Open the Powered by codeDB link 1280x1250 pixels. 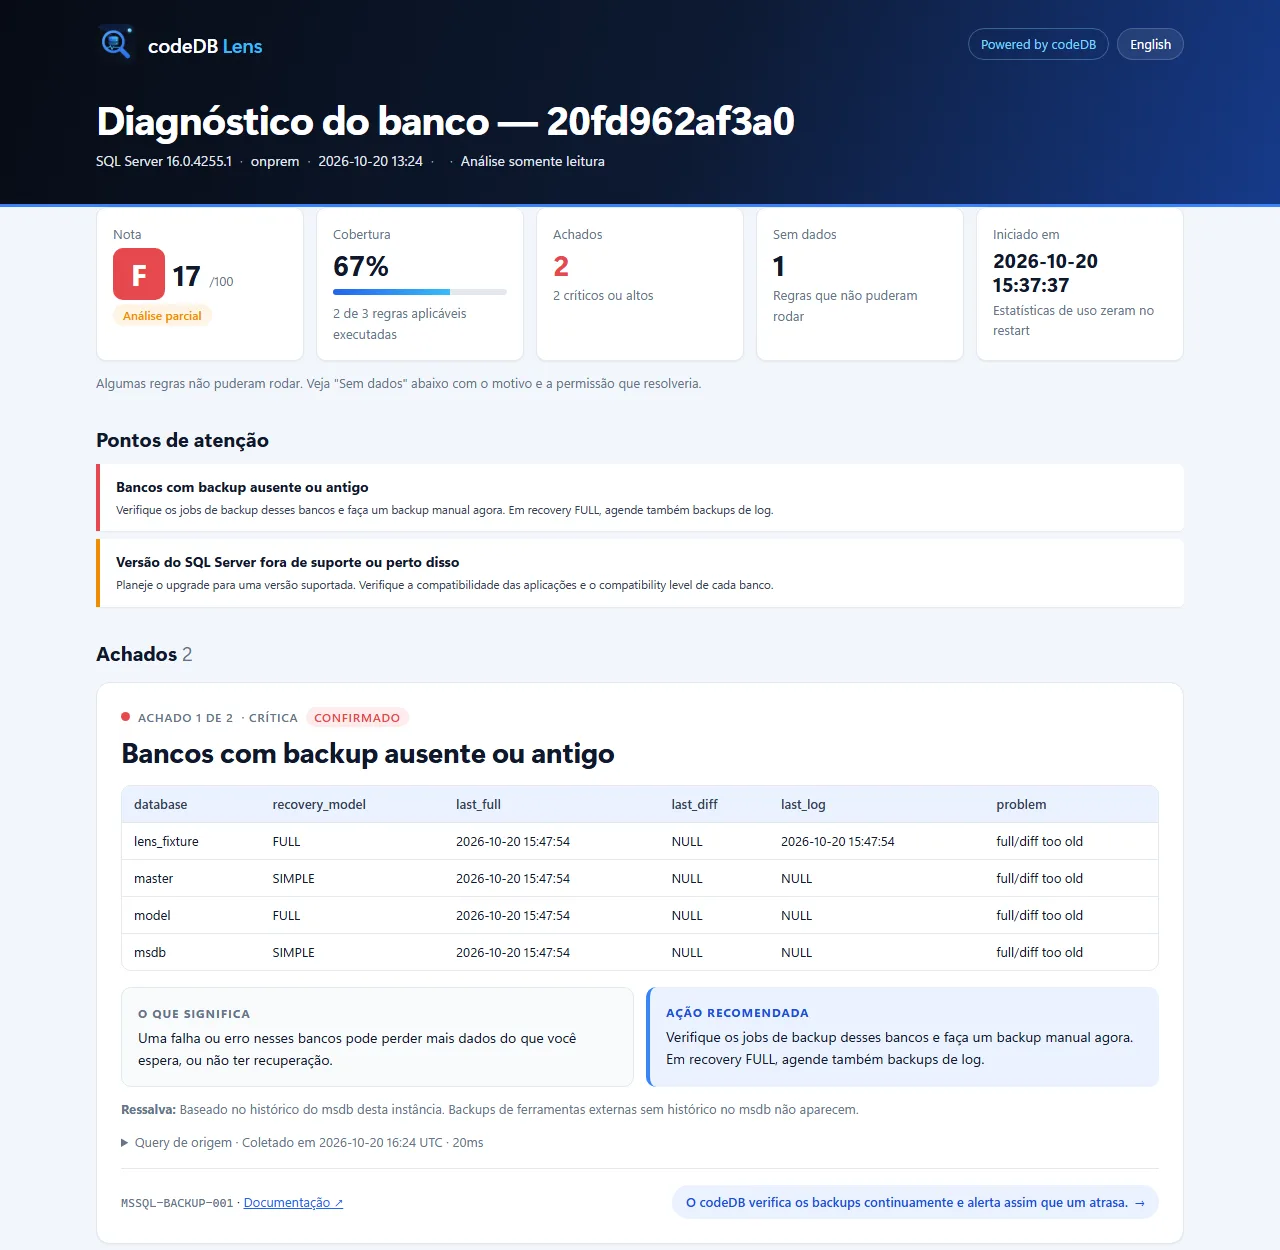coord(1038,44)
